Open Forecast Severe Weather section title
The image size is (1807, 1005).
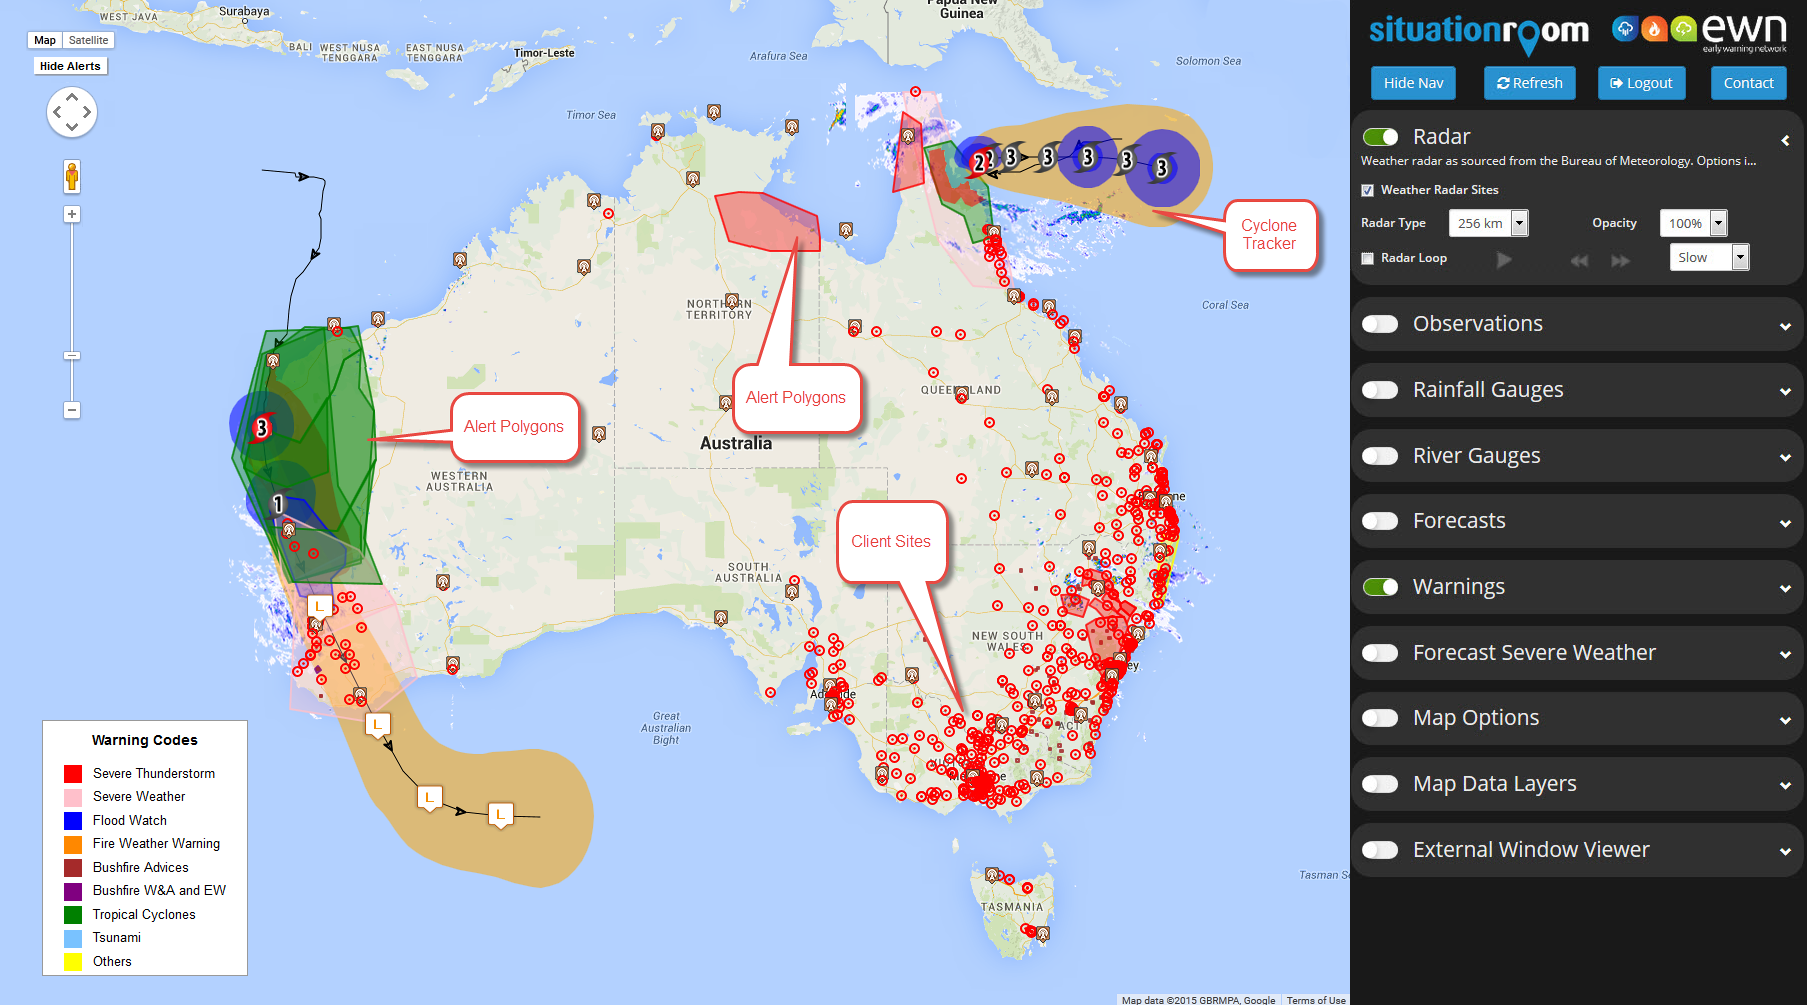1534,653
